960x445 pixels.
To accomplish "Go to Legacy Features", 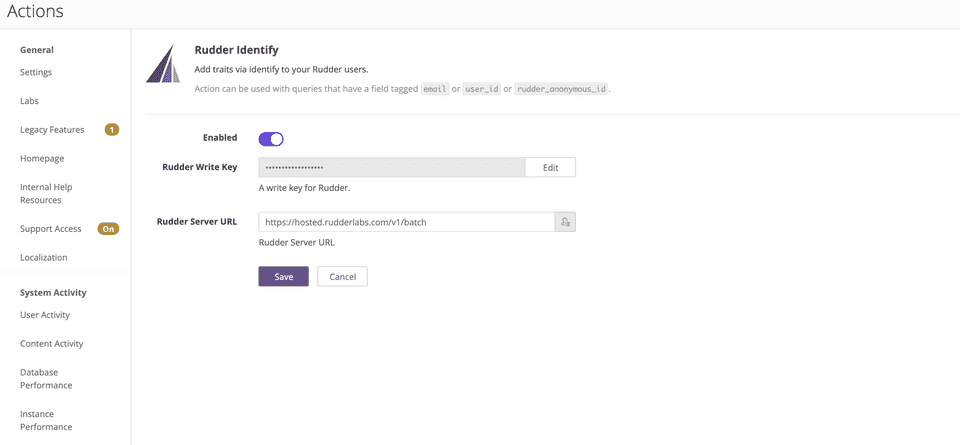I will click(52, 130).
